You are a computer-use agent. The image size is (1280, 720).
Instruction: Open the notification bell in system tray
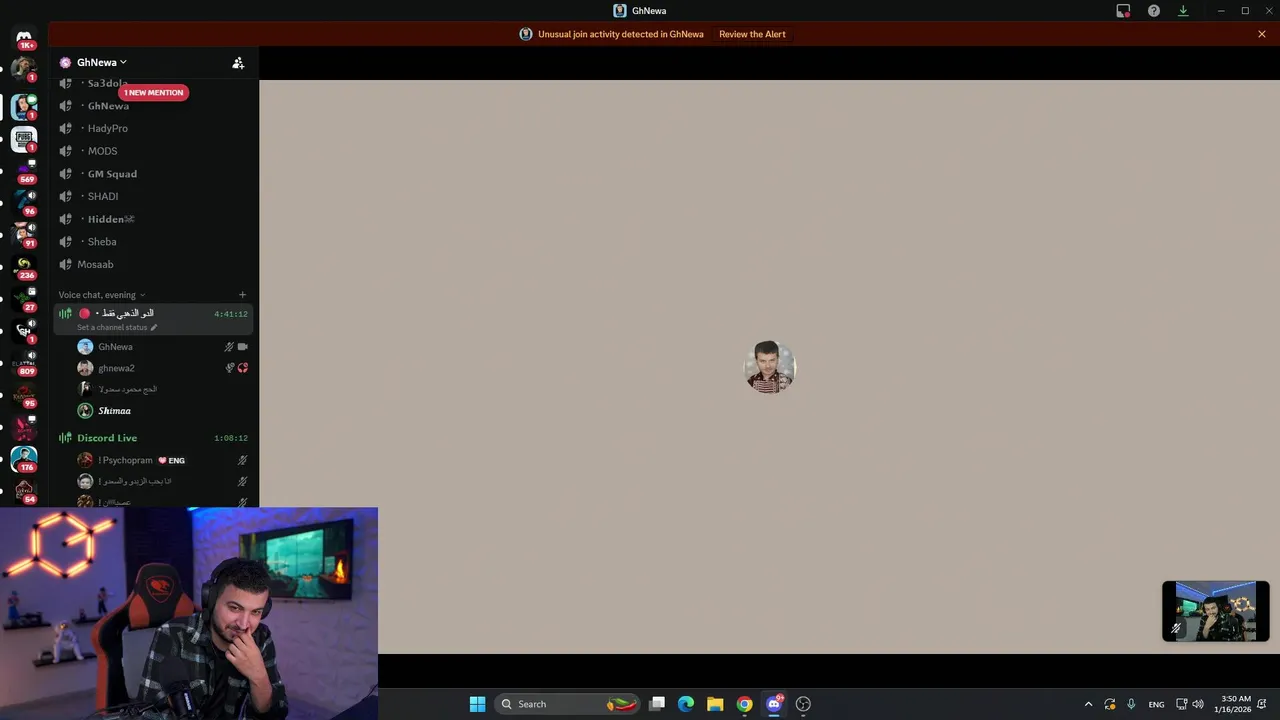(x=1262, y=704)
